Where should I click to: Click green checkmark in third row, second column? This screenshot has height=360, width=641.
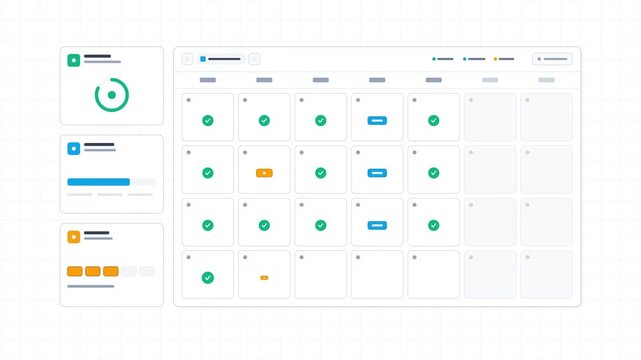click(x=264, y=225)
